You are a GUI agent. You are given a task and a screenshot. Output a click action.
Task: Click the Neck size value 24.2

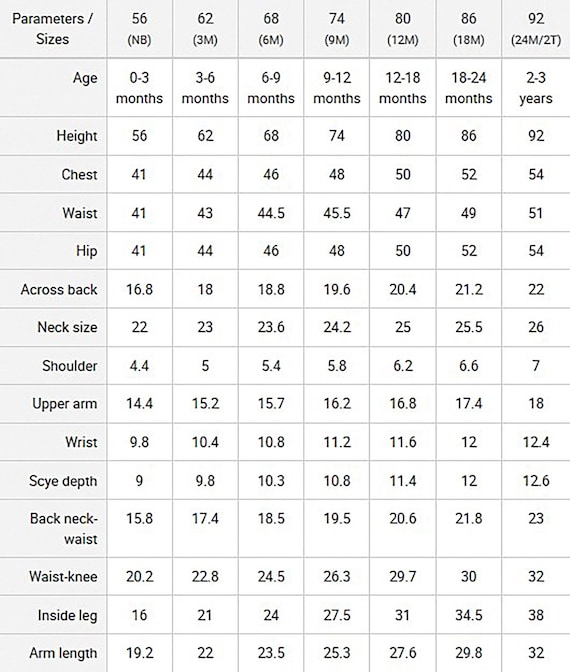click(337, 327)
